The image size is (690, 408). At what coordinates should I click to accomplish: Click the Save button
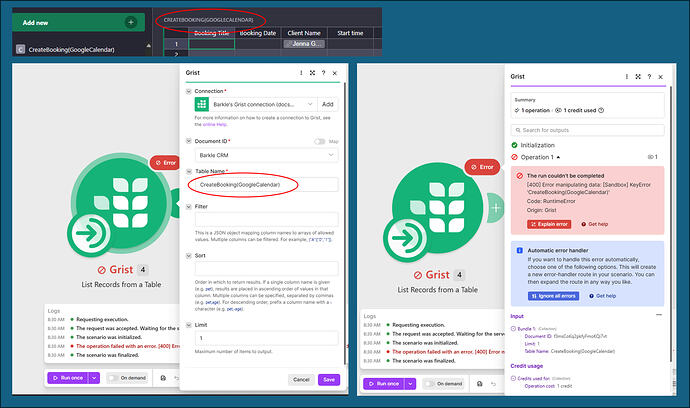click(x=329, y=379)
